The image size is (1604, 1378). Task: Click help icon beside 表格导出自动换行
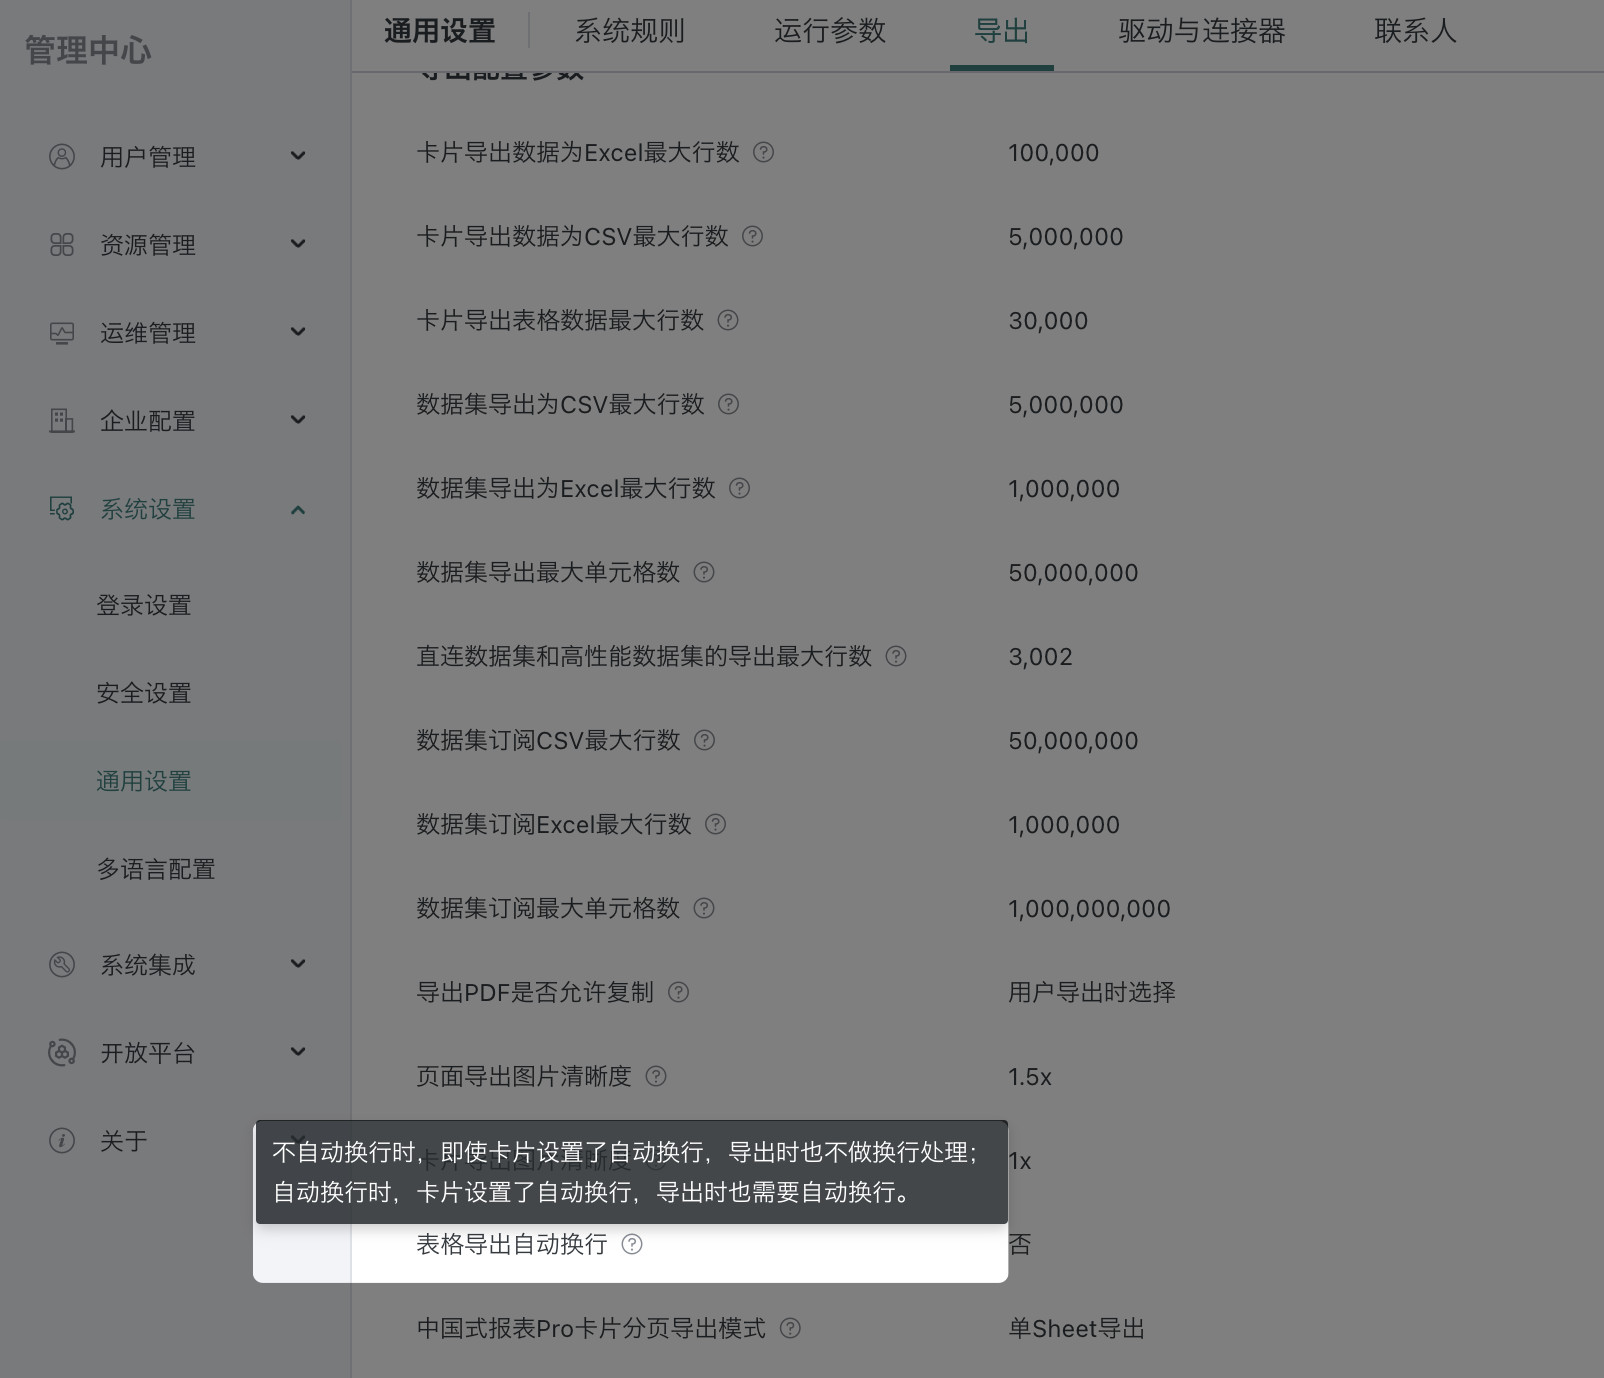(632, 1244)
